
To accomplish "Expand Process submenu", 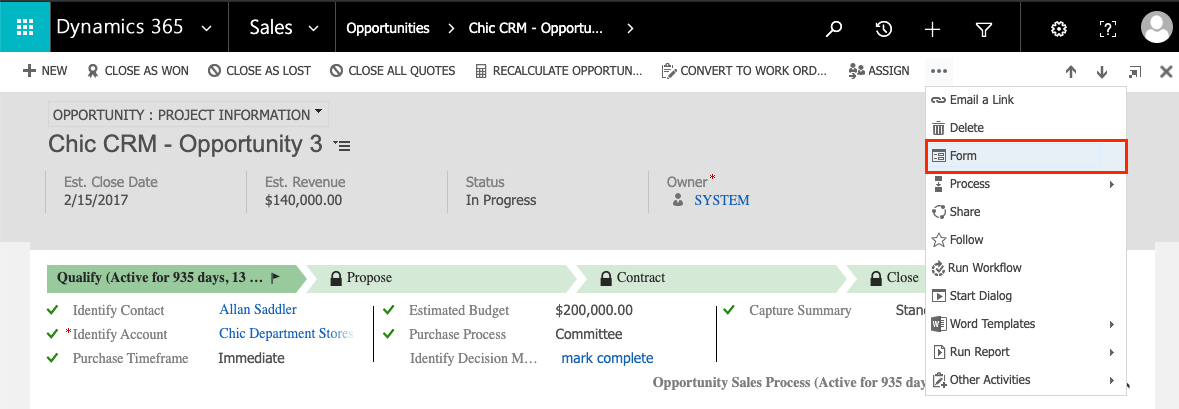I will click(1026, 184).
